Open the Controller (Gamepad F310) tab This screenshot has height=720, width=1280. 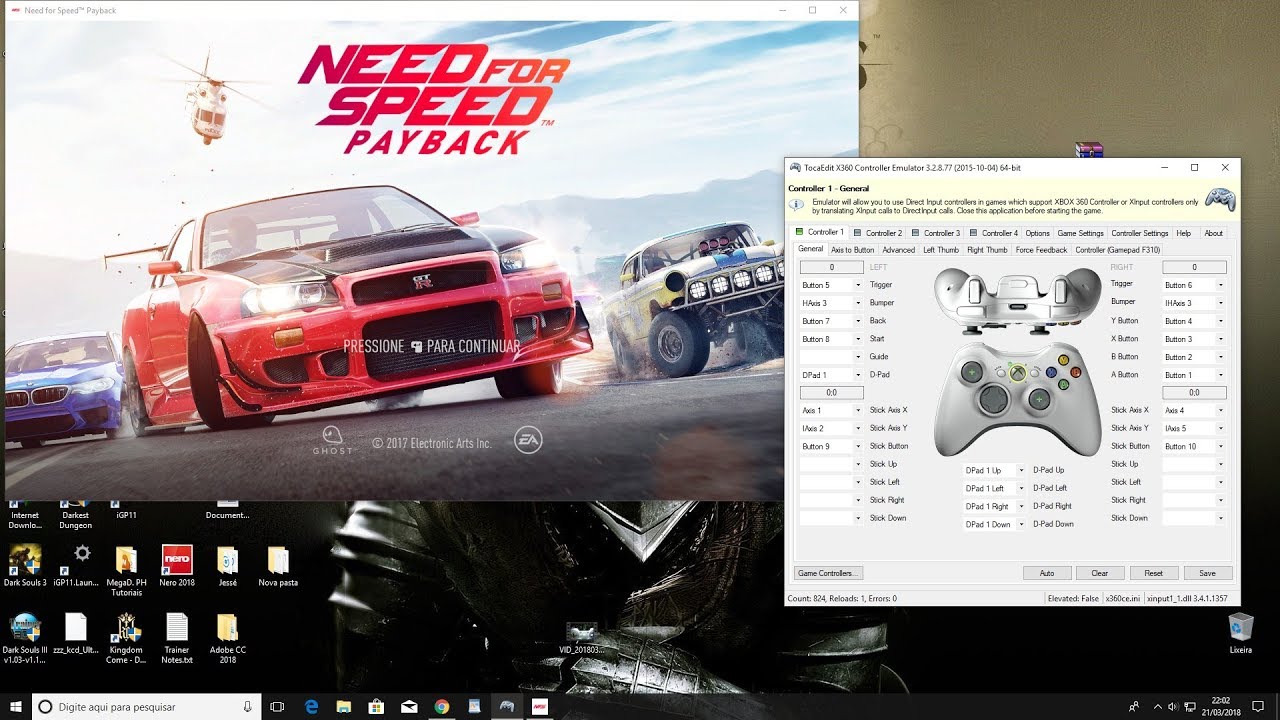click(x=1117, y=250)
